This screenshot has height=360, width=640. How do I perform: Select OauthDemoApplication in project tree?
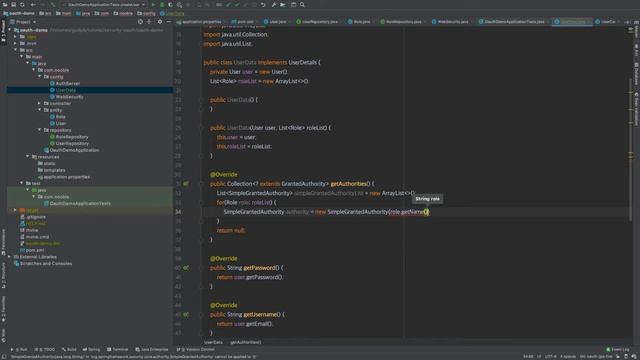tap(74, 150)
